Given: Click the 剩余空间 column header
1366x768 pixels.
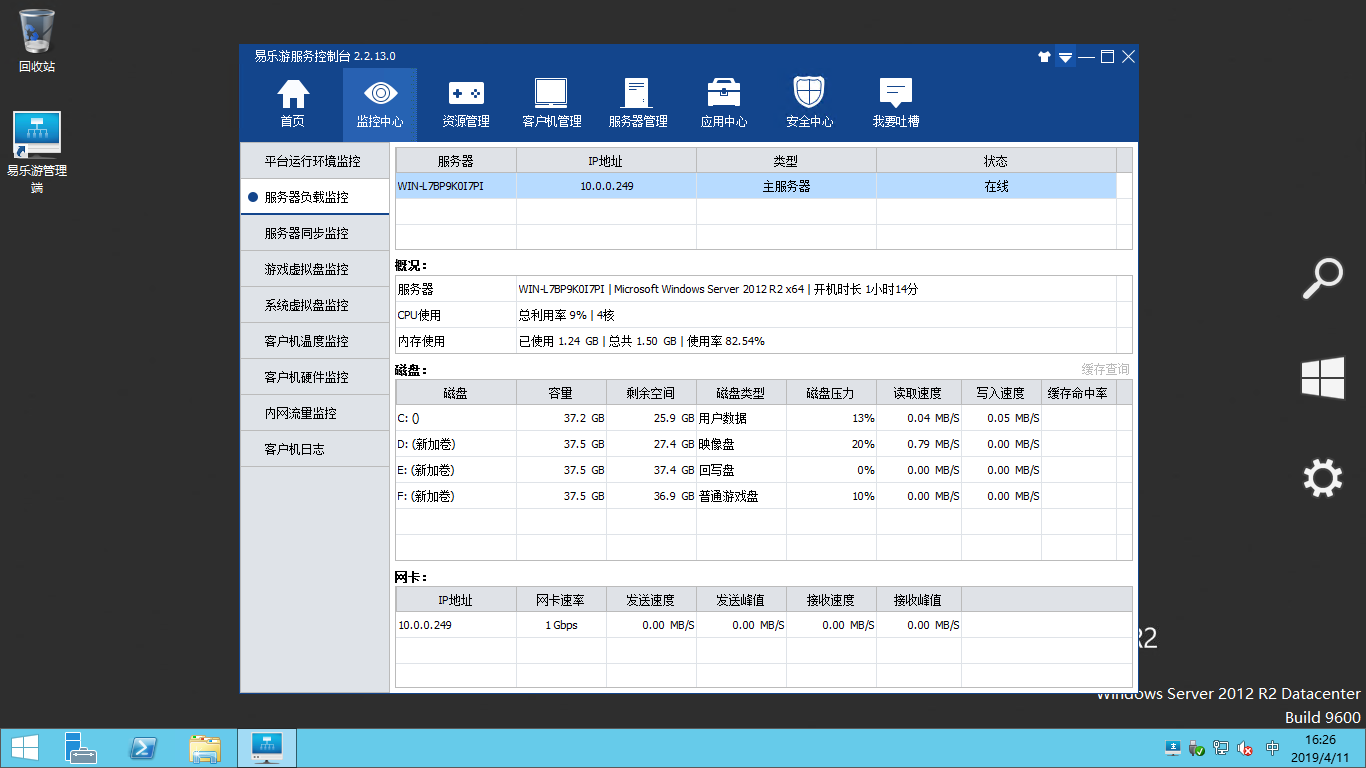Looking at the screenshot, I should [651, 393].
